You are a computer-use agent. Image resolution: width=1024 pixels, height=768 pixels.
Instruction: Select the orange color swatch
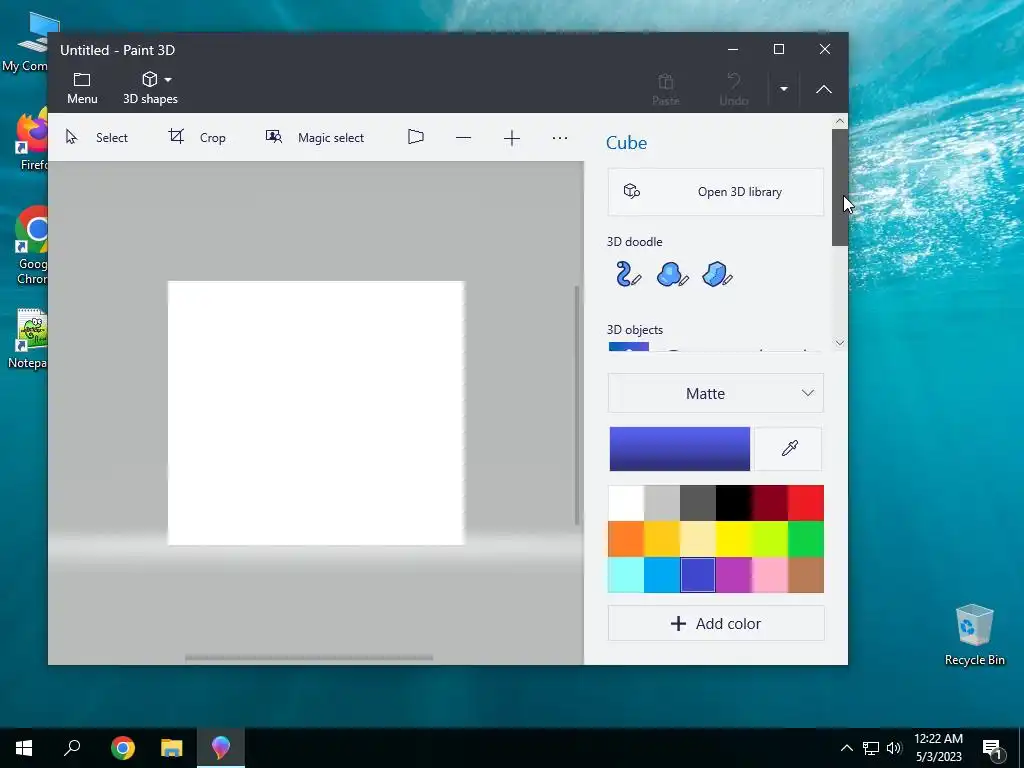[626, 539]
